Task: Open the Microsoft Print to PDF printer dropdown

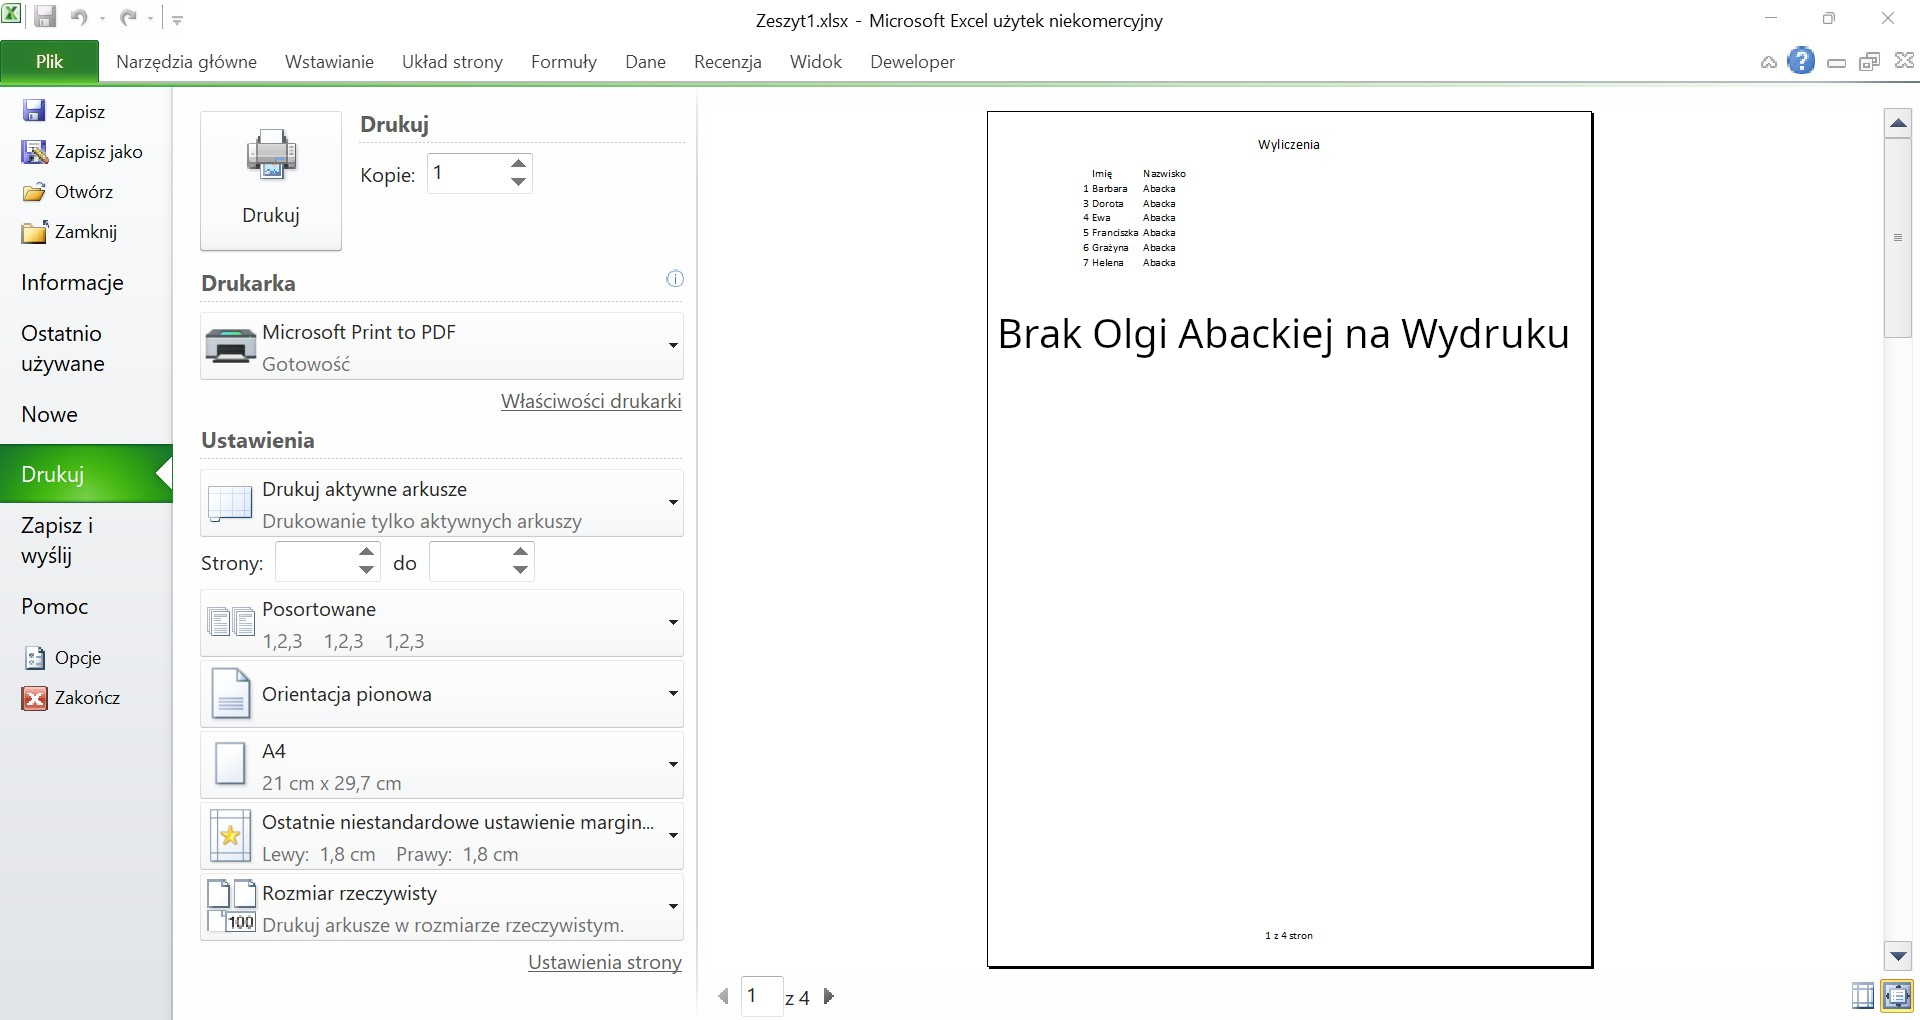Action: coord(442,346)
